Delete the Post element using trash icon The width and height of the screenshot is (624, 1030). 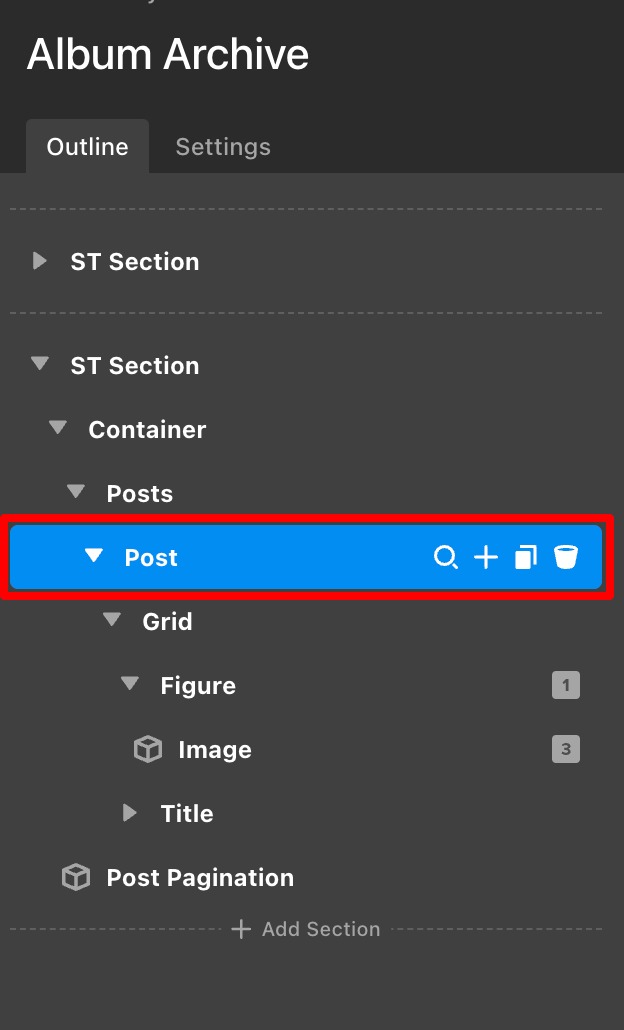pyautogui.click(x=566, y=557)
